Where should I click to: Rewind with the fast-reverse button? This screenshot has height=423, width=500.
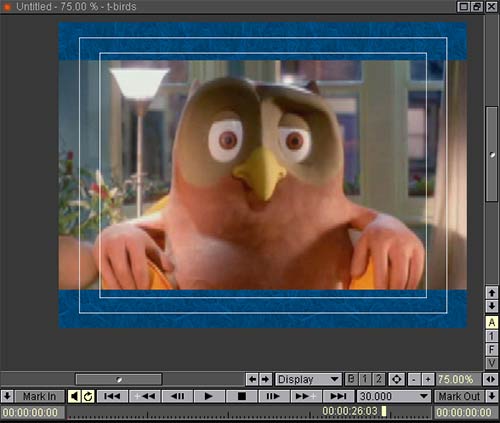(x=144, y=396)
